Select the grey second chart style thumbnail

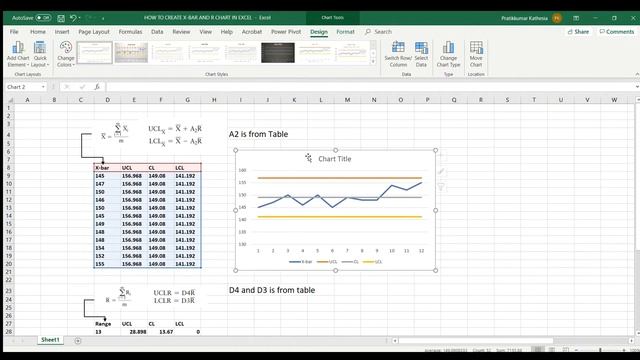pos(131,52)
